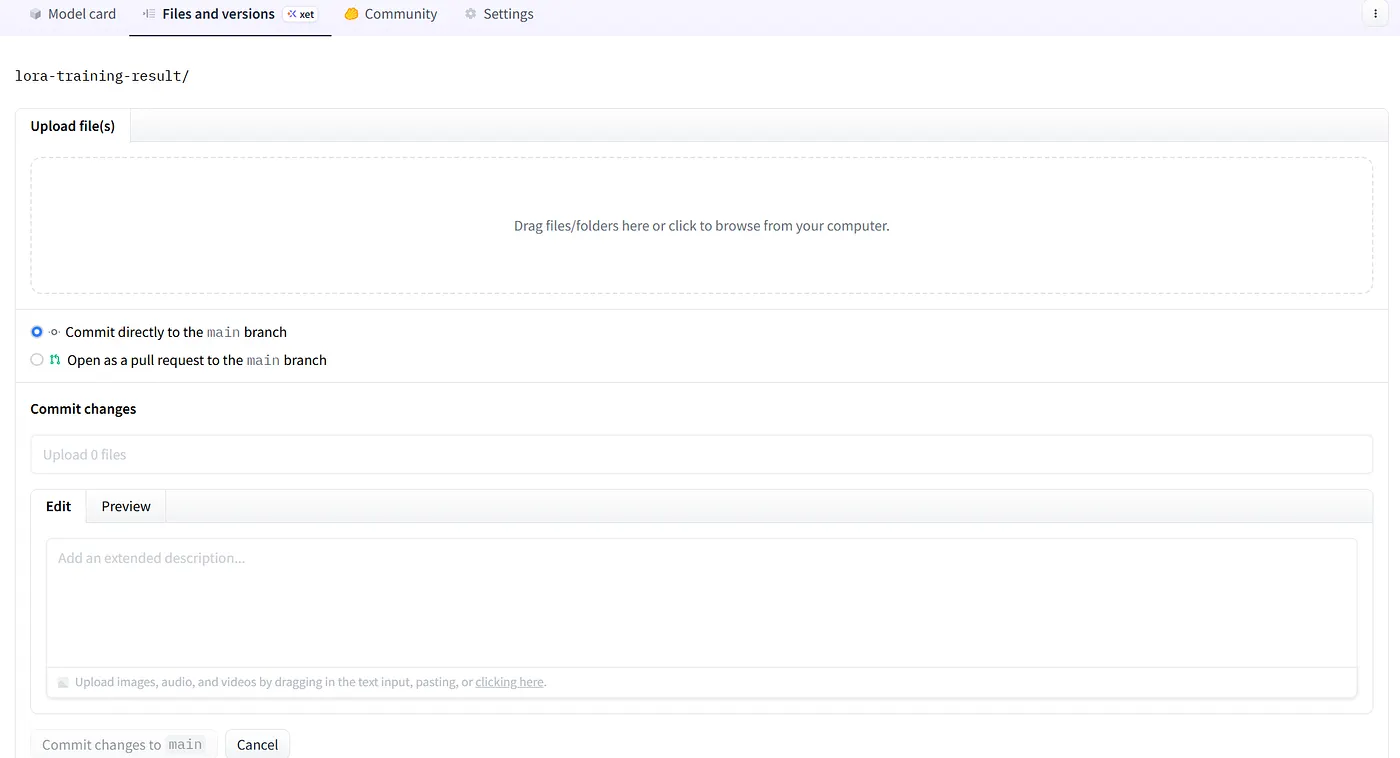Click the drag files drop zone to browse

(x=701, y=225)
